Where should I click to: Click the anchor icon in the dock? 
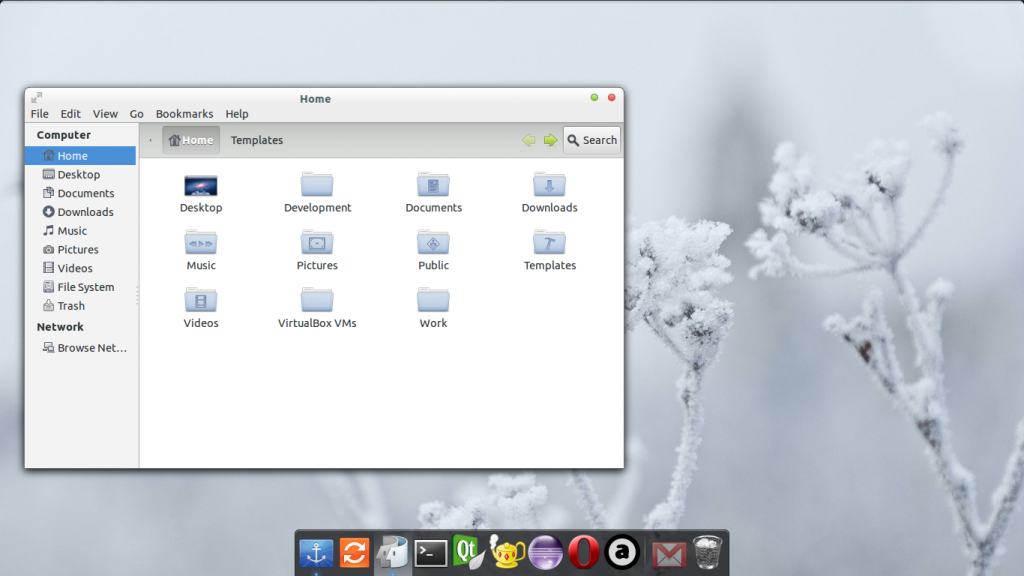coord(316,552)
